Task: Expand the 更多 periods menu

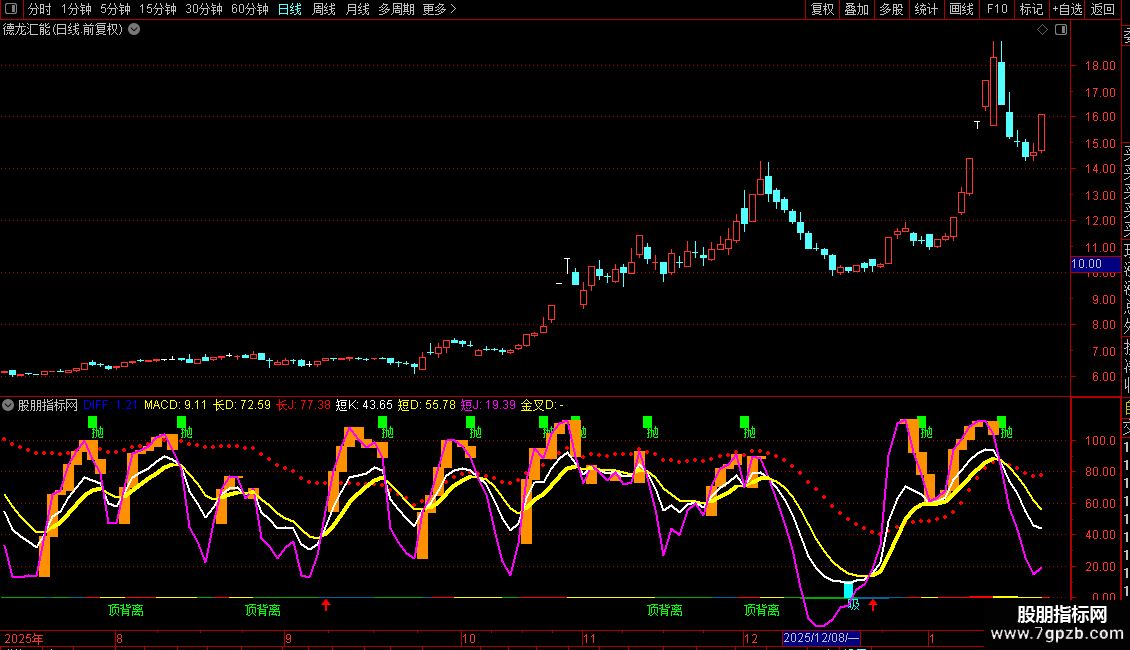Action: pos(439,9)
